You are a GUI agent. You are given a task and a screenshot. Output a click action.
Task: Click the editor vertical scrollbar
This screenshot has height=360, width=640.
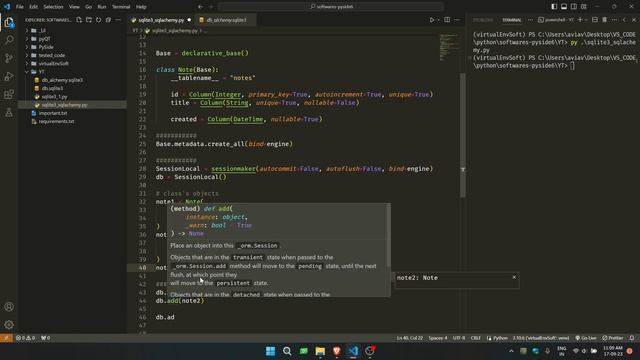click(463, 135)
